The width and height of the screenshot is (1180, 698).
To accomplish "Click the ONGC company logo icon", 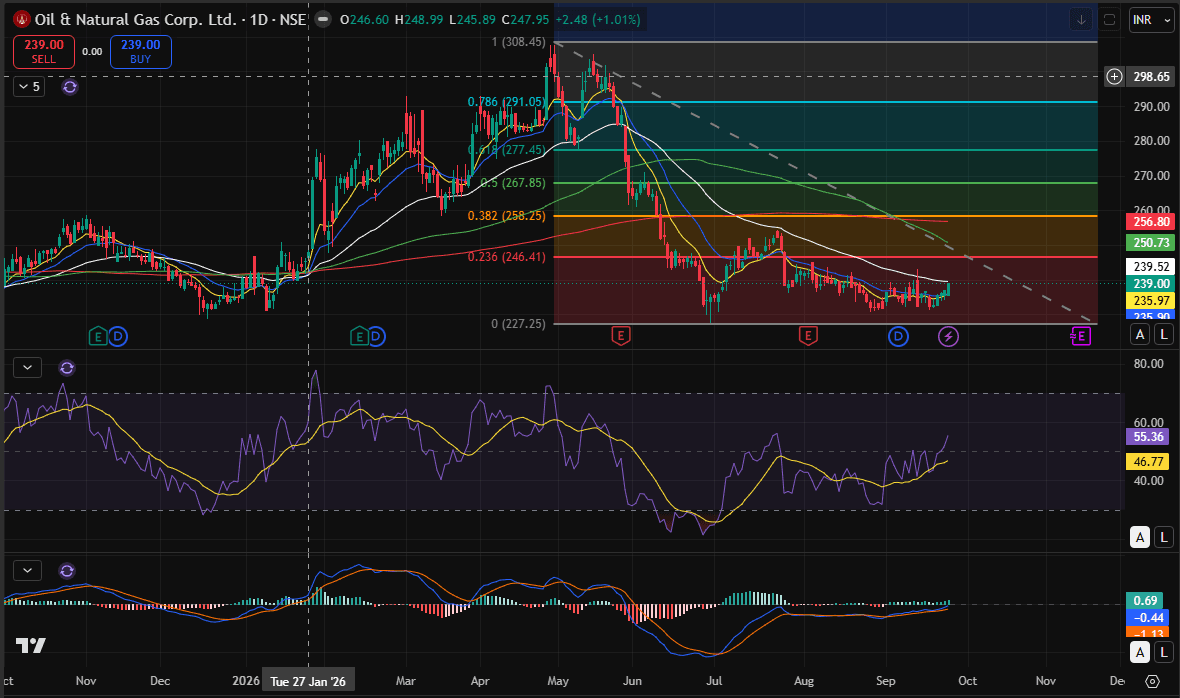I will (x=22, y=20).
